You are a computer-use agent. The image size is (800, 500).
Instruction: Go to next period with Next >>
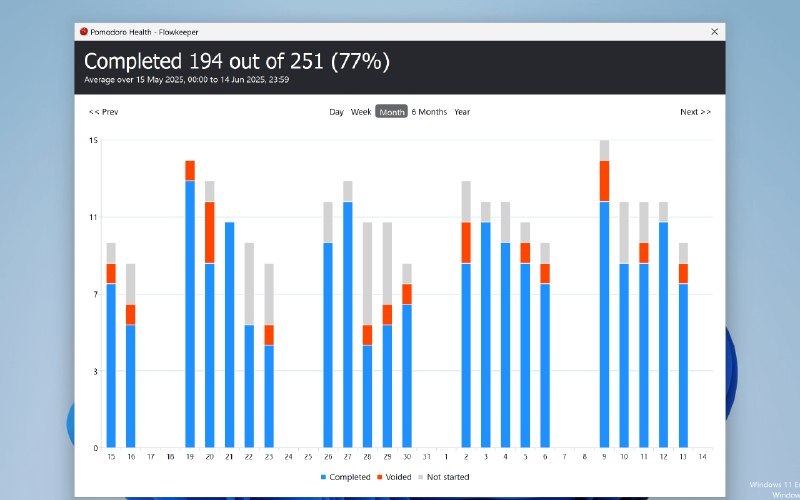pyautogui.click(x=695, y=112)
